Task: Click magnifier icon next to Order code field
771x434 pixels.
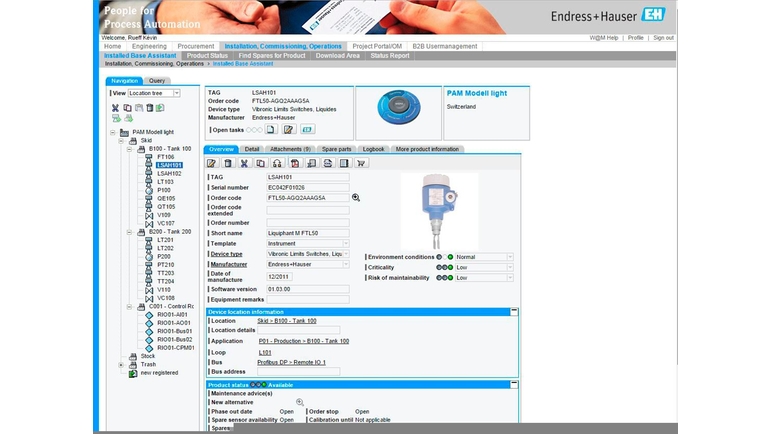Action: coord(356,198)
